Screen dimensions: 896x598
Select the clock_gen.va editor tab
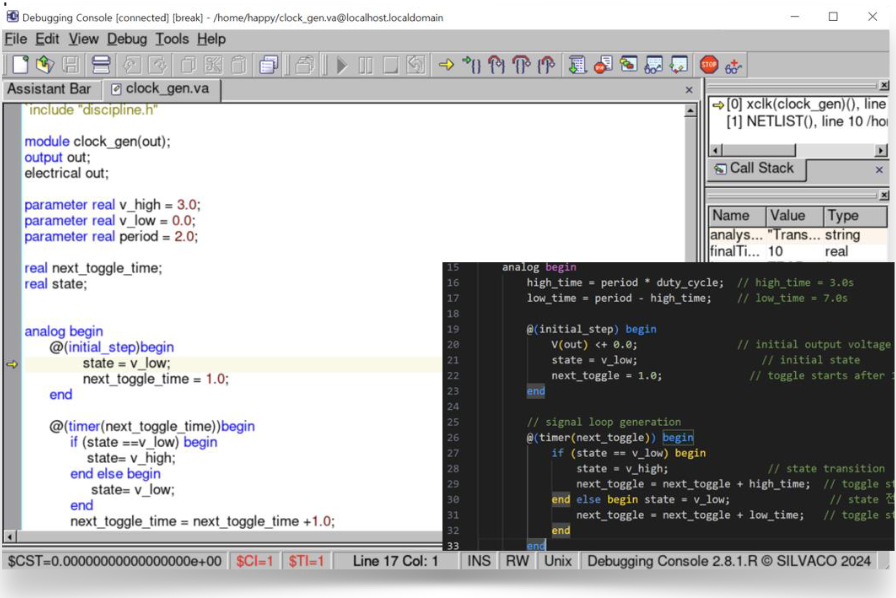pos(161,89)
